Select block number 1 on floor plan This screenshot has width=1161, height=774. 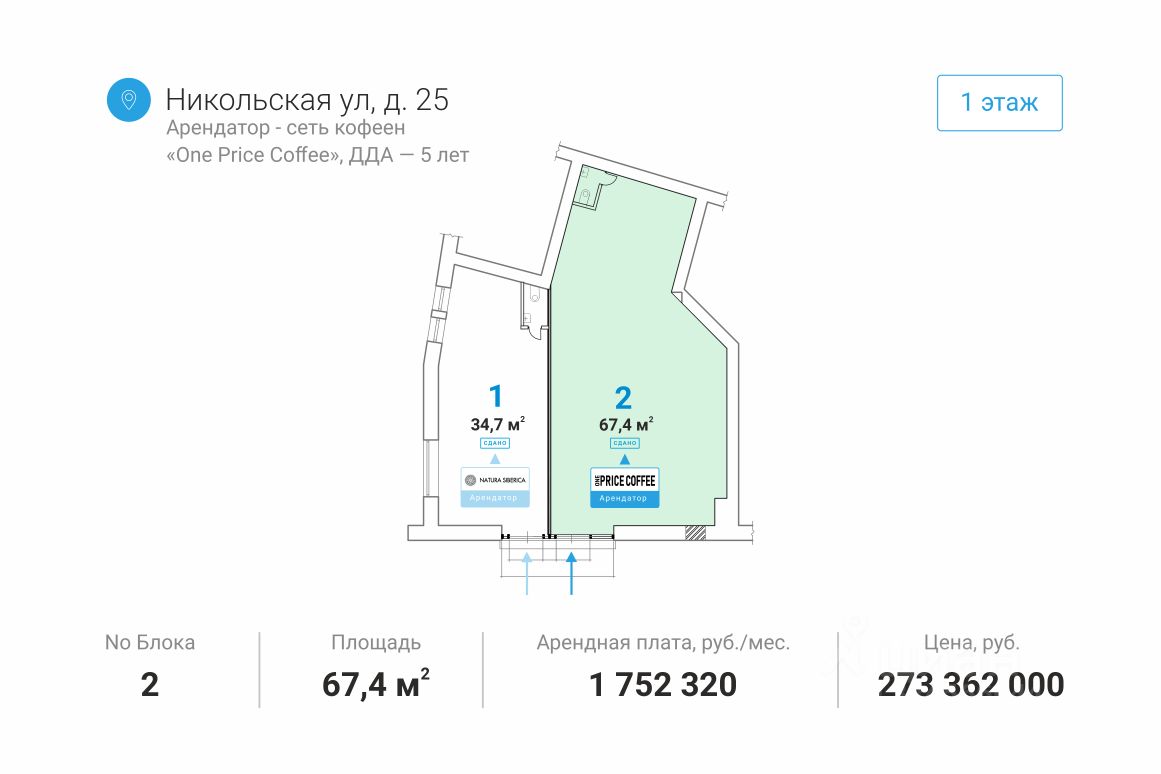click(495, 396)
